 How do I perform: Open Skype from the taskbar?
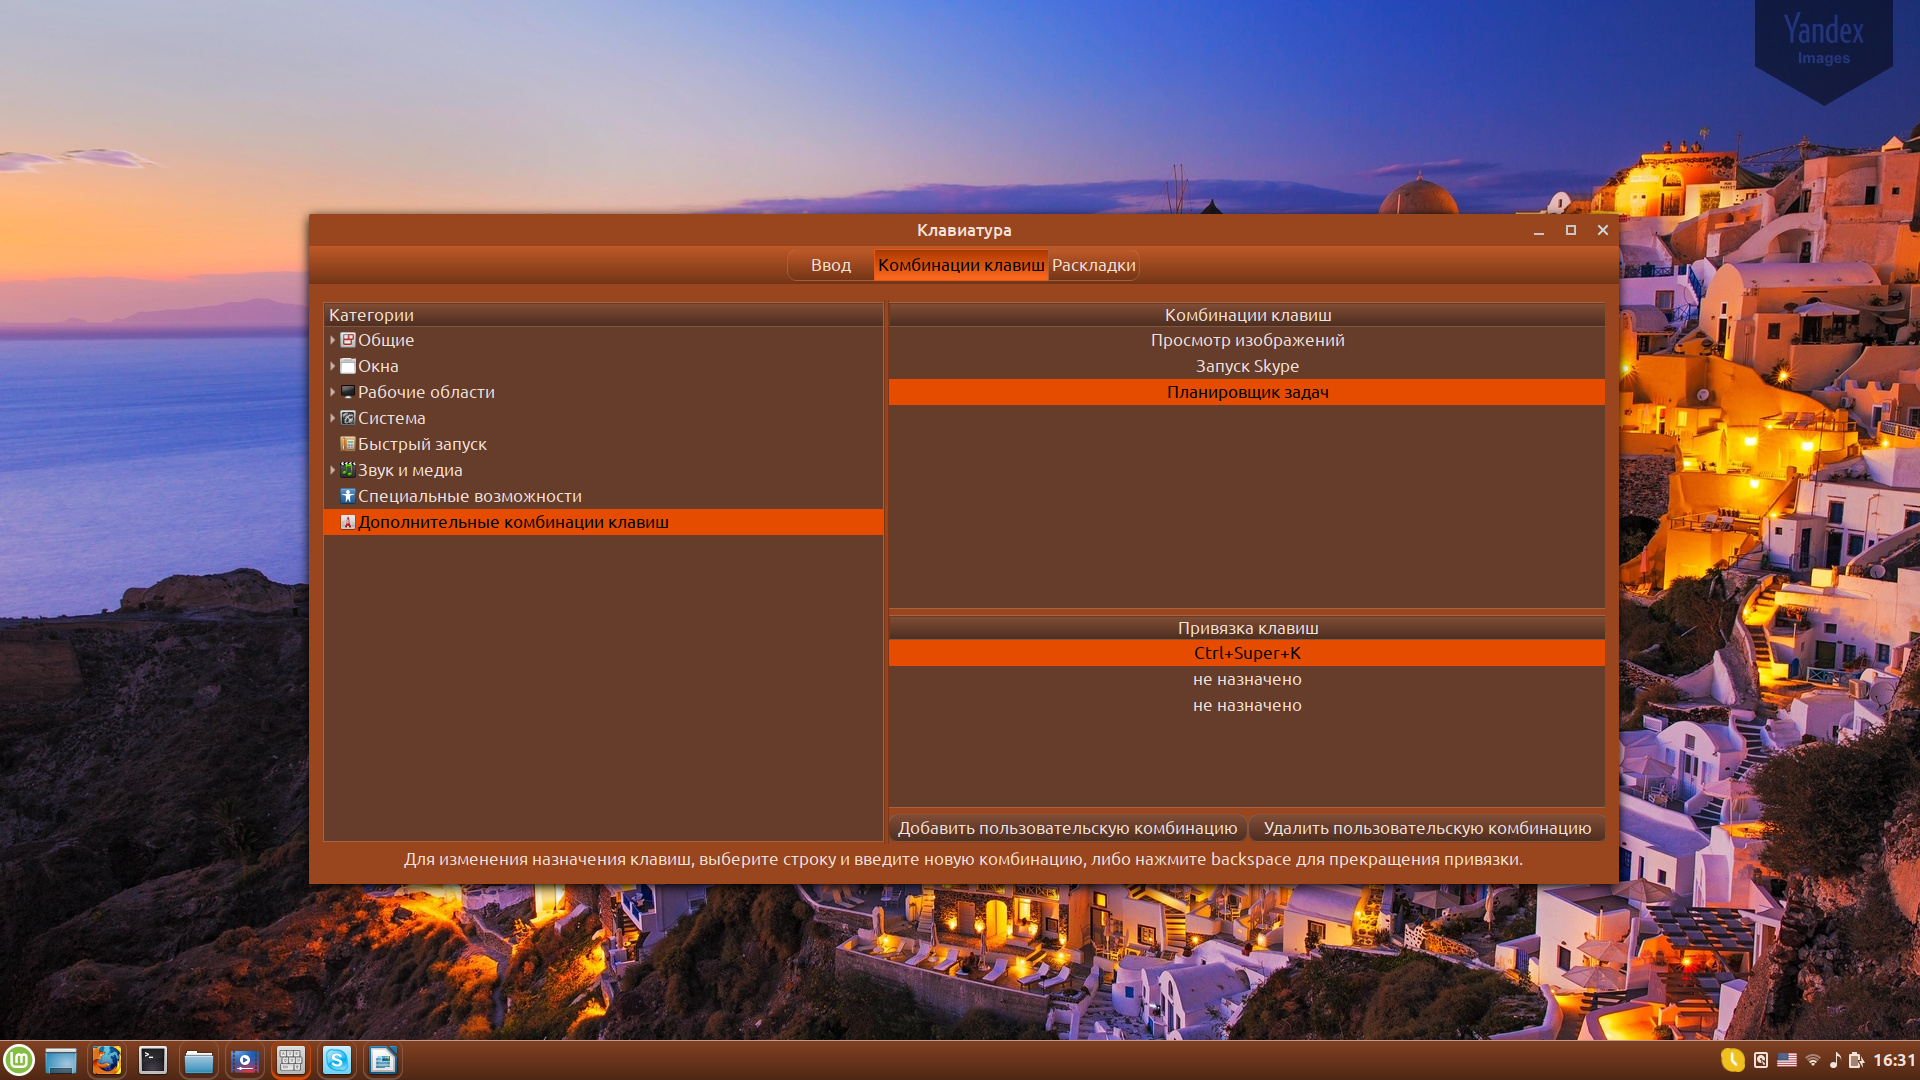(x=337, y=1060)
